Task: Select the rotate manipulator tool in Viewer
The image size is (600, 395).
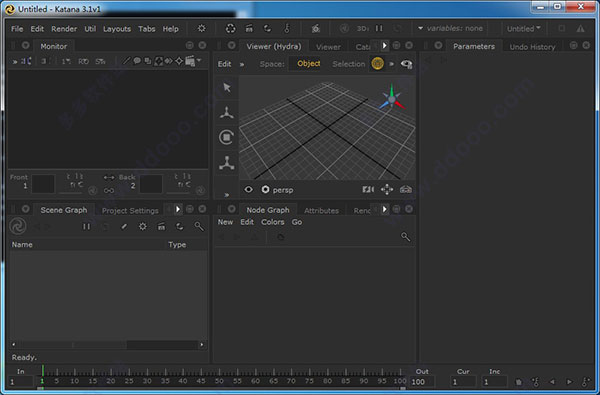Action: coord(227,137)
